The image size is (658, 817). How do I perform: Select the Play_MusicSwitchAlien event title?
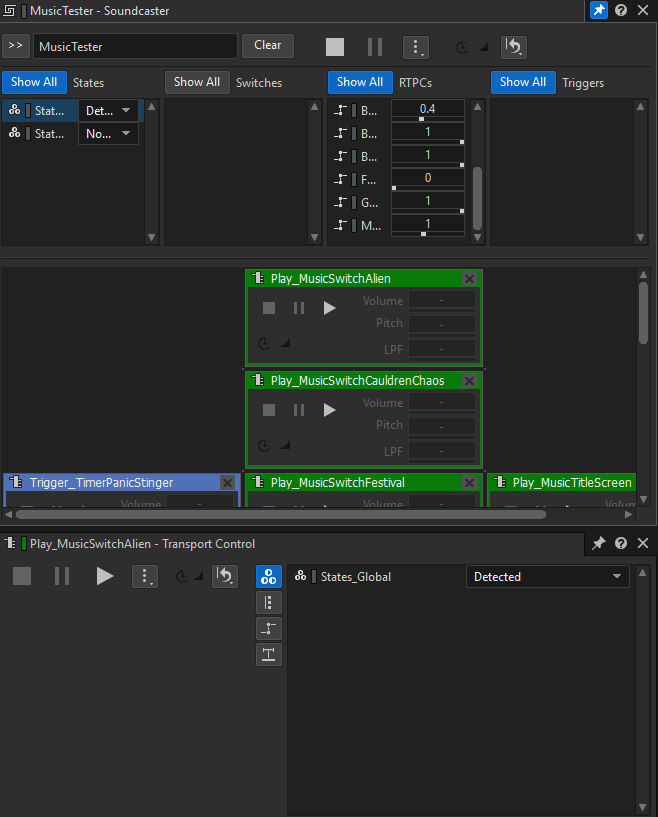coord(330,279)
